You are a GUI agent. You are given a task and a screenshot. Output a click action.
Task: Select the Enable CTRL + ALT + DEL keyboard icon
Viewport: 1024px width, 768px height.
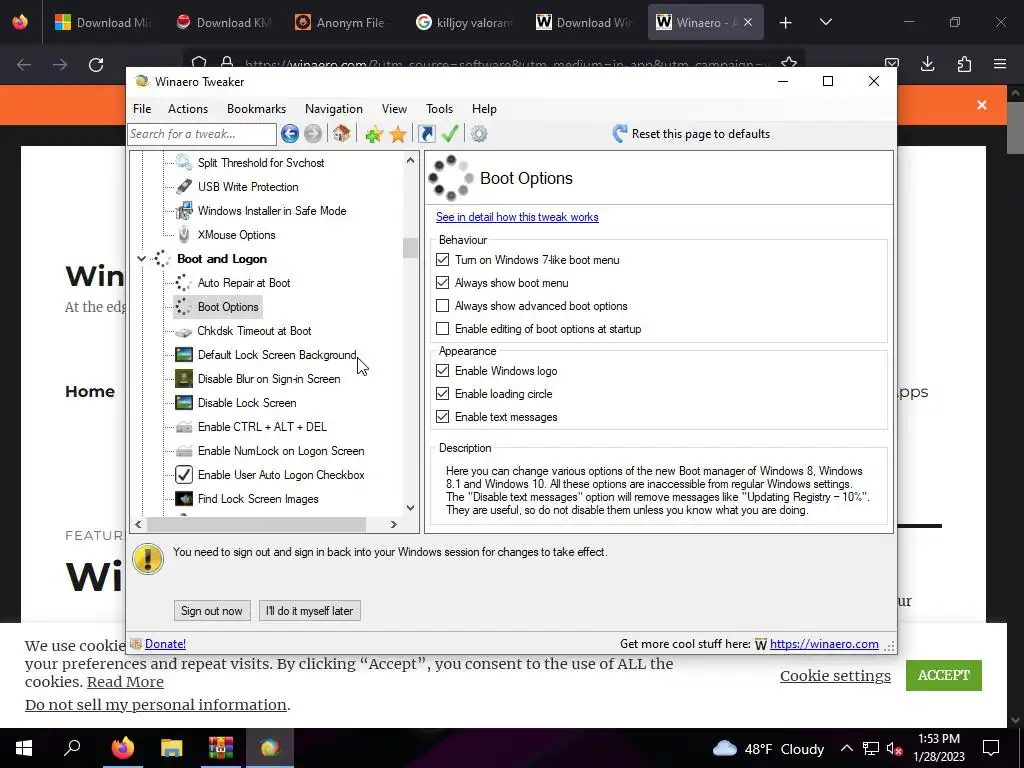184,427
